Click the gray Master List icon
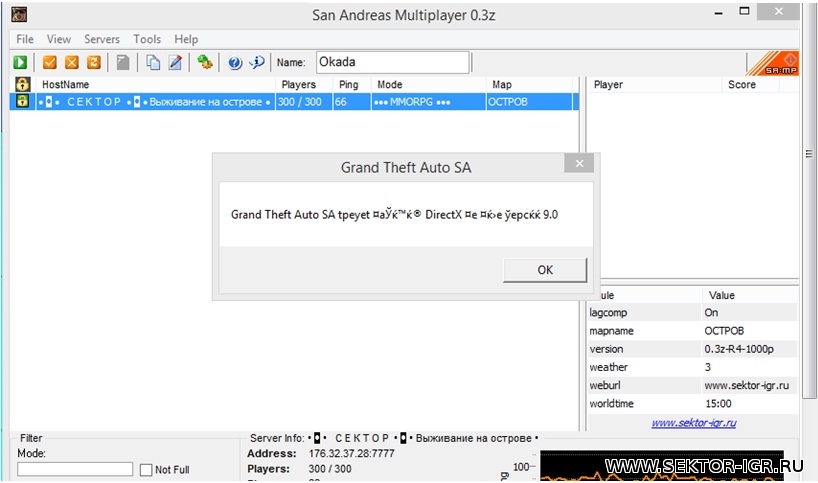The image size is (818, 483). [x=123, y=63]
